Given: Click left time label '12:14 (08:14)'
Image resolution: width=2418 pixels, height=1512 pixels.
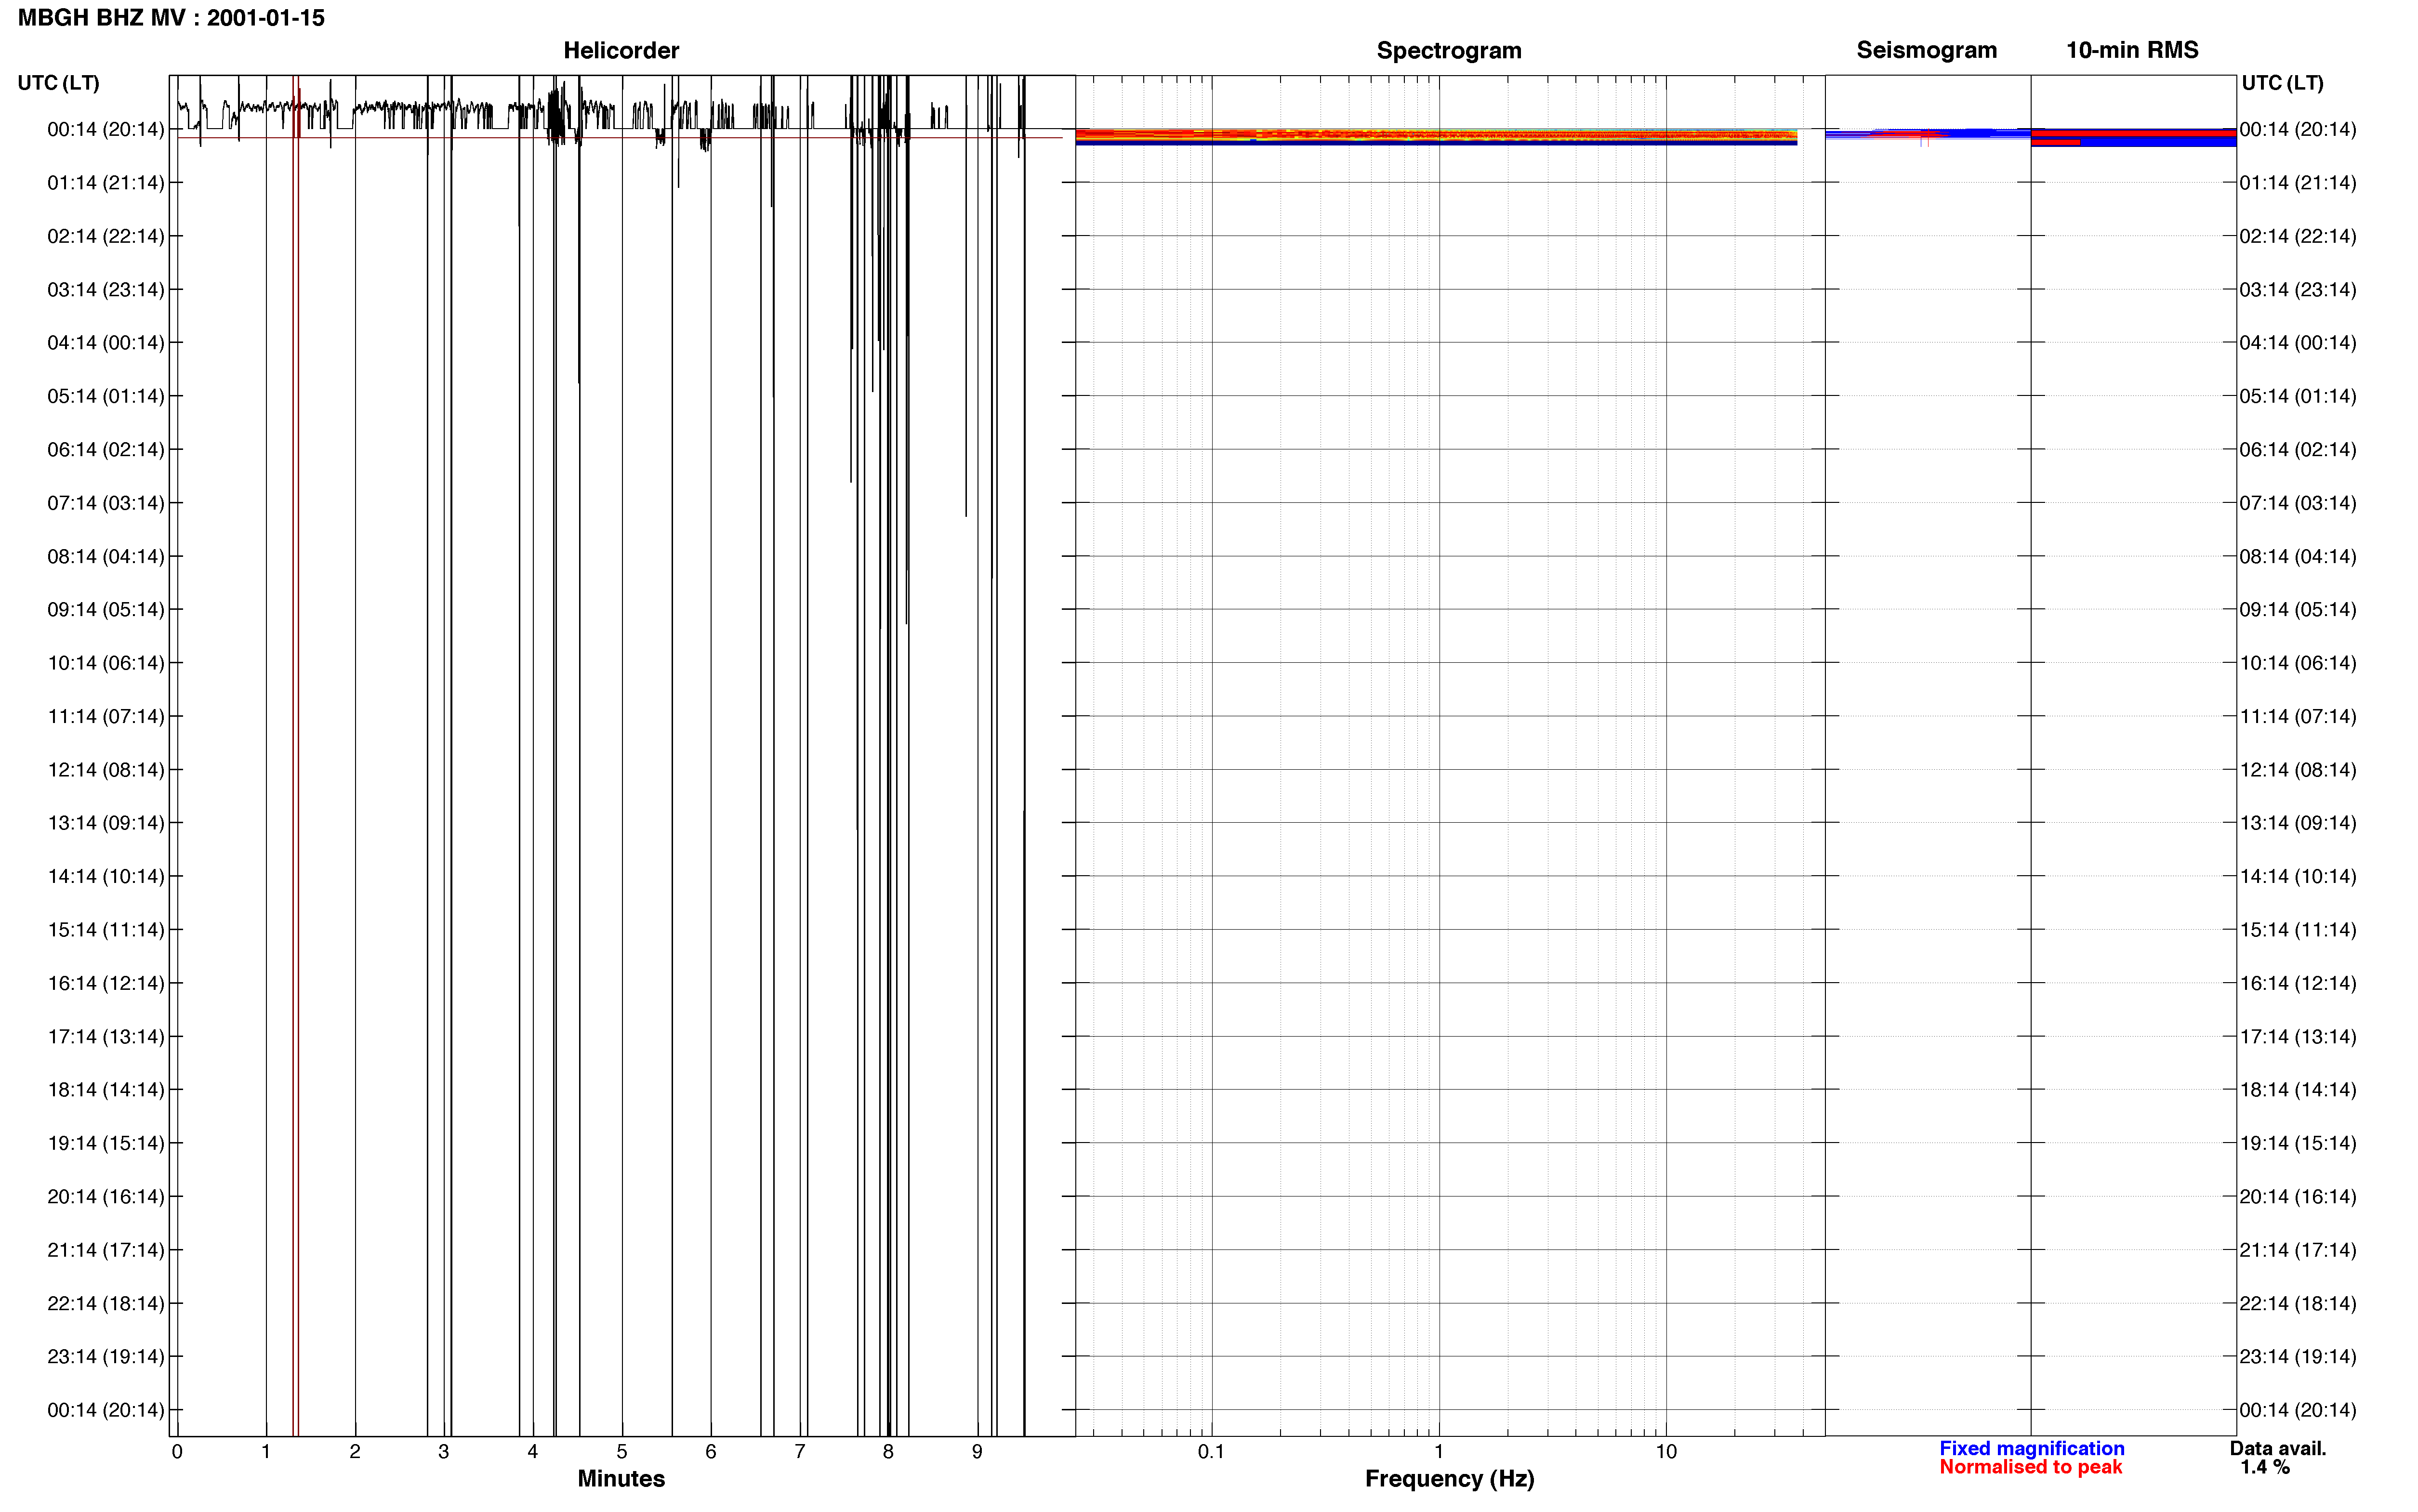Looking at the screenshot, I should tap(106, 770).
